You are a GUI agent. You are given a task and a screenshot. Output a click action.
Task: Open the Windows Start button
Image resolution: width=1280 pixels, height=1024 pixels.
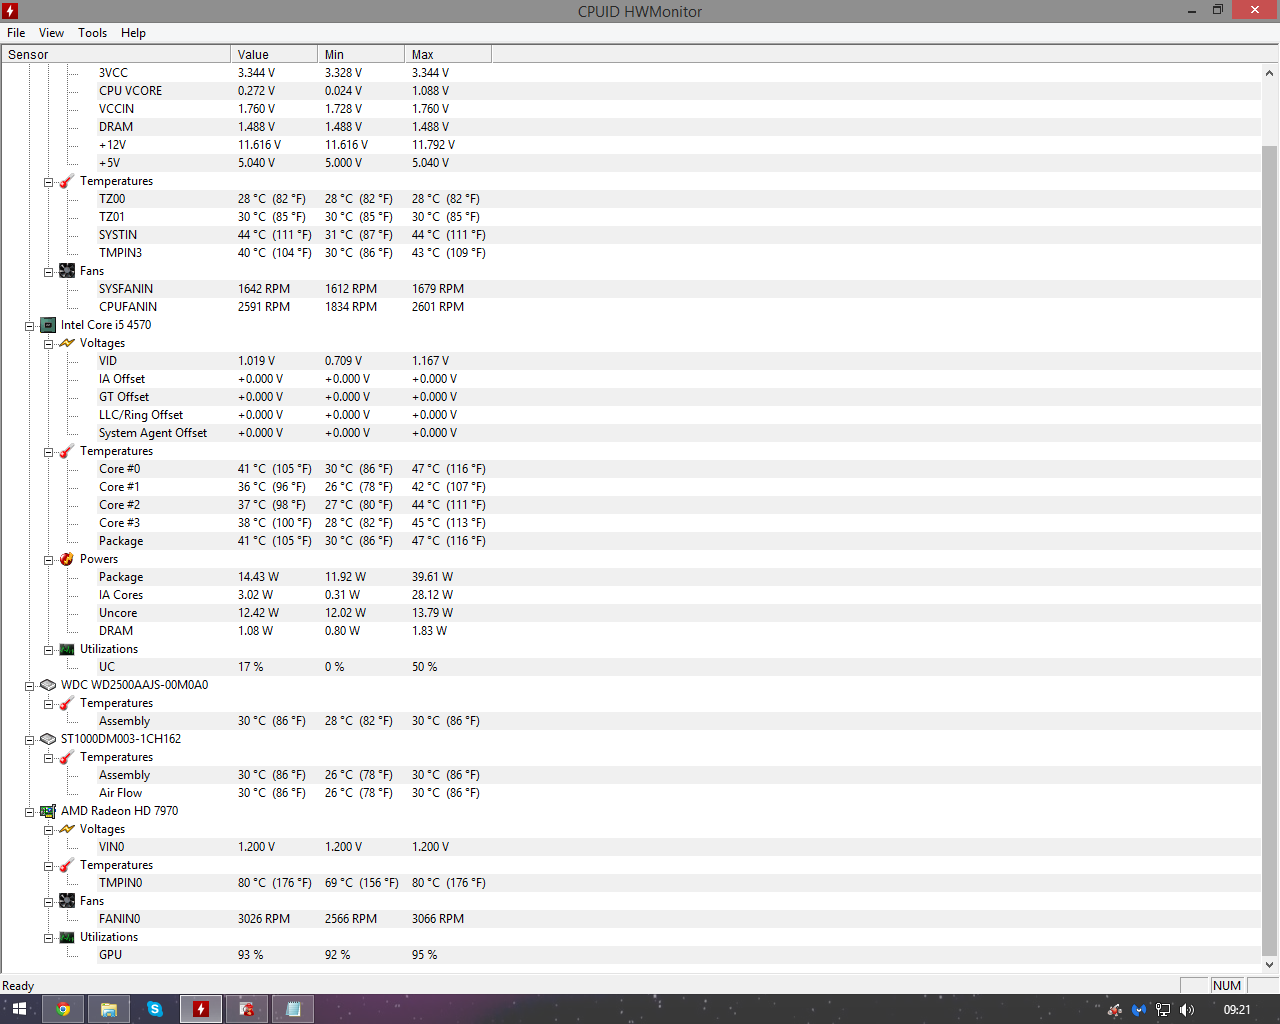coord(19,1009)
